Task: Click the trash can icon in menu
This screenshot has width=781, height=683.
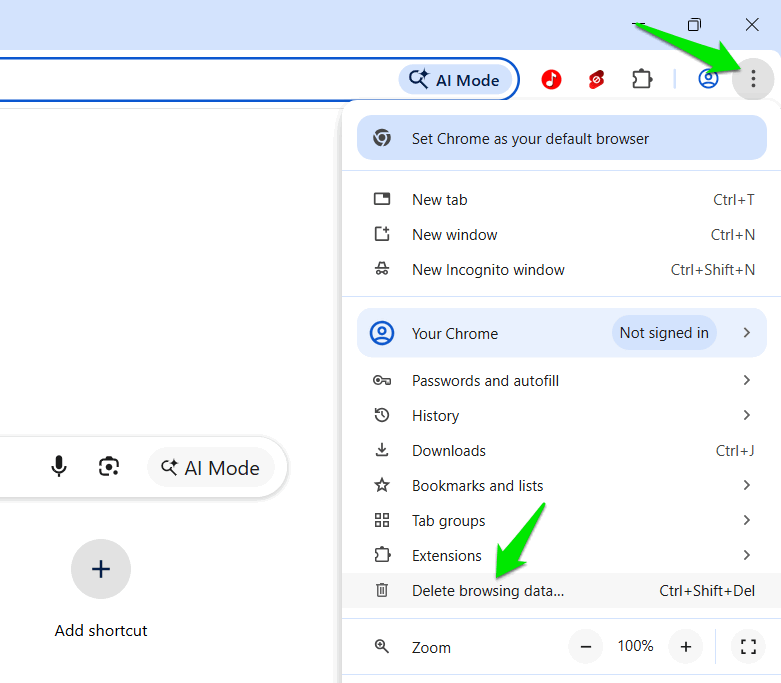Action: click(x=382, y=590)
